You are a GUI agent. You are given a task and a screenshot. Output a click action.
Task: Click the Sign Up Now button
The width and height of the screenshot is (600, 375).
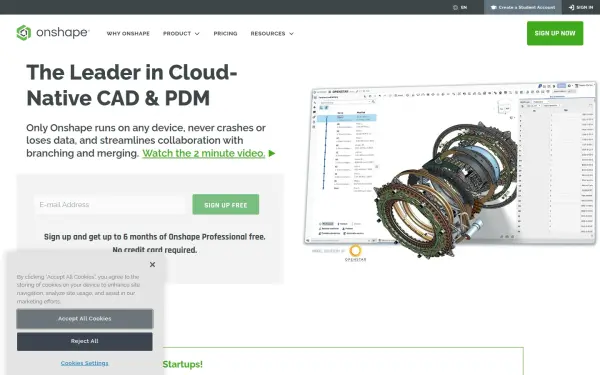555,33
